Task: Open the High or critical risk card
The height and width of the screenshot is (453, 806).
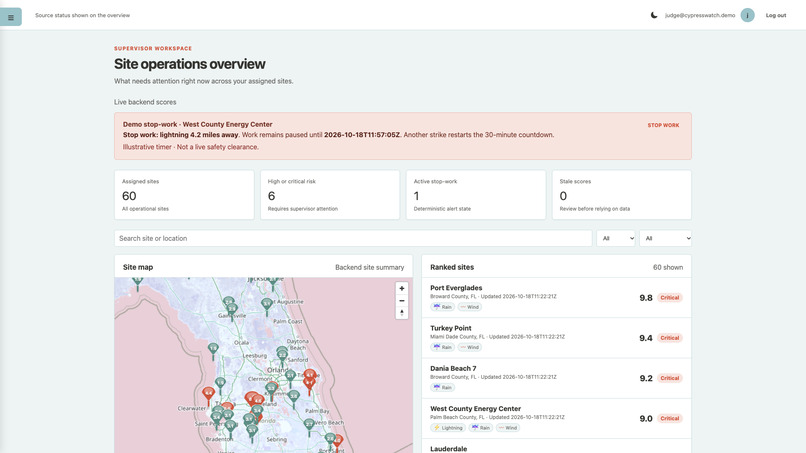Action: tap(330, 195)
